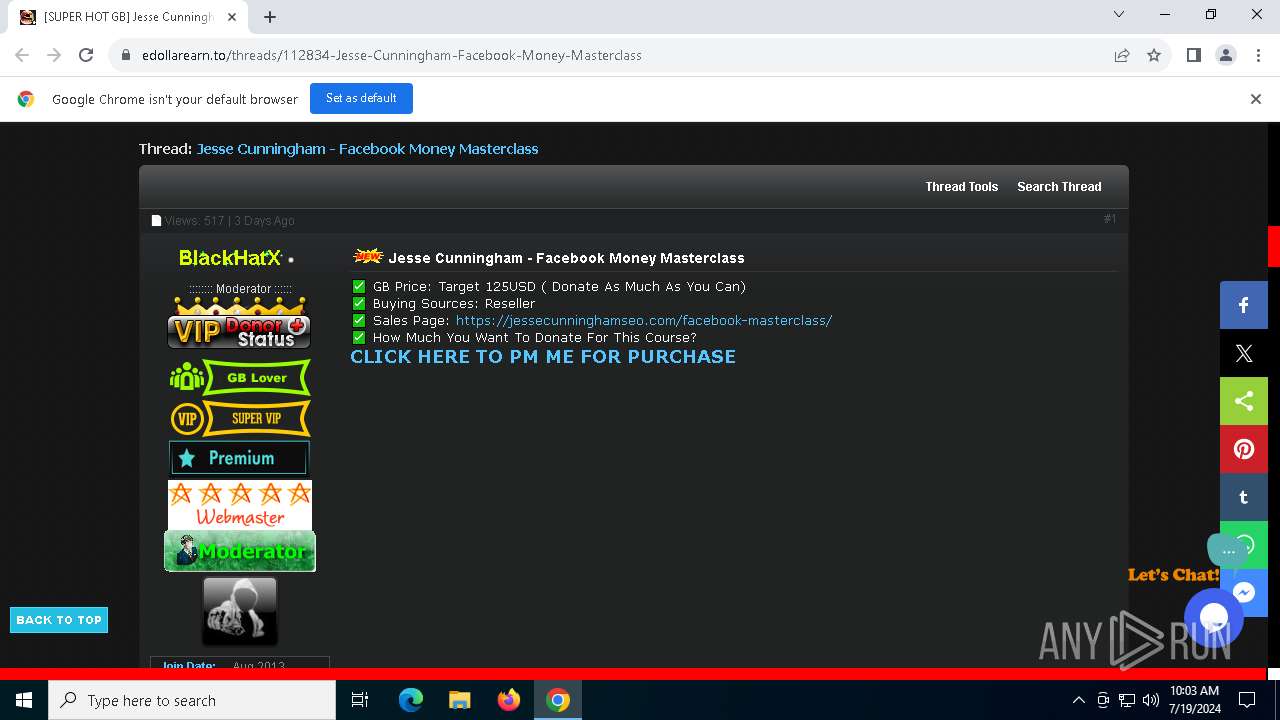Launch Firefox from the taskbar

coord(509,700)
